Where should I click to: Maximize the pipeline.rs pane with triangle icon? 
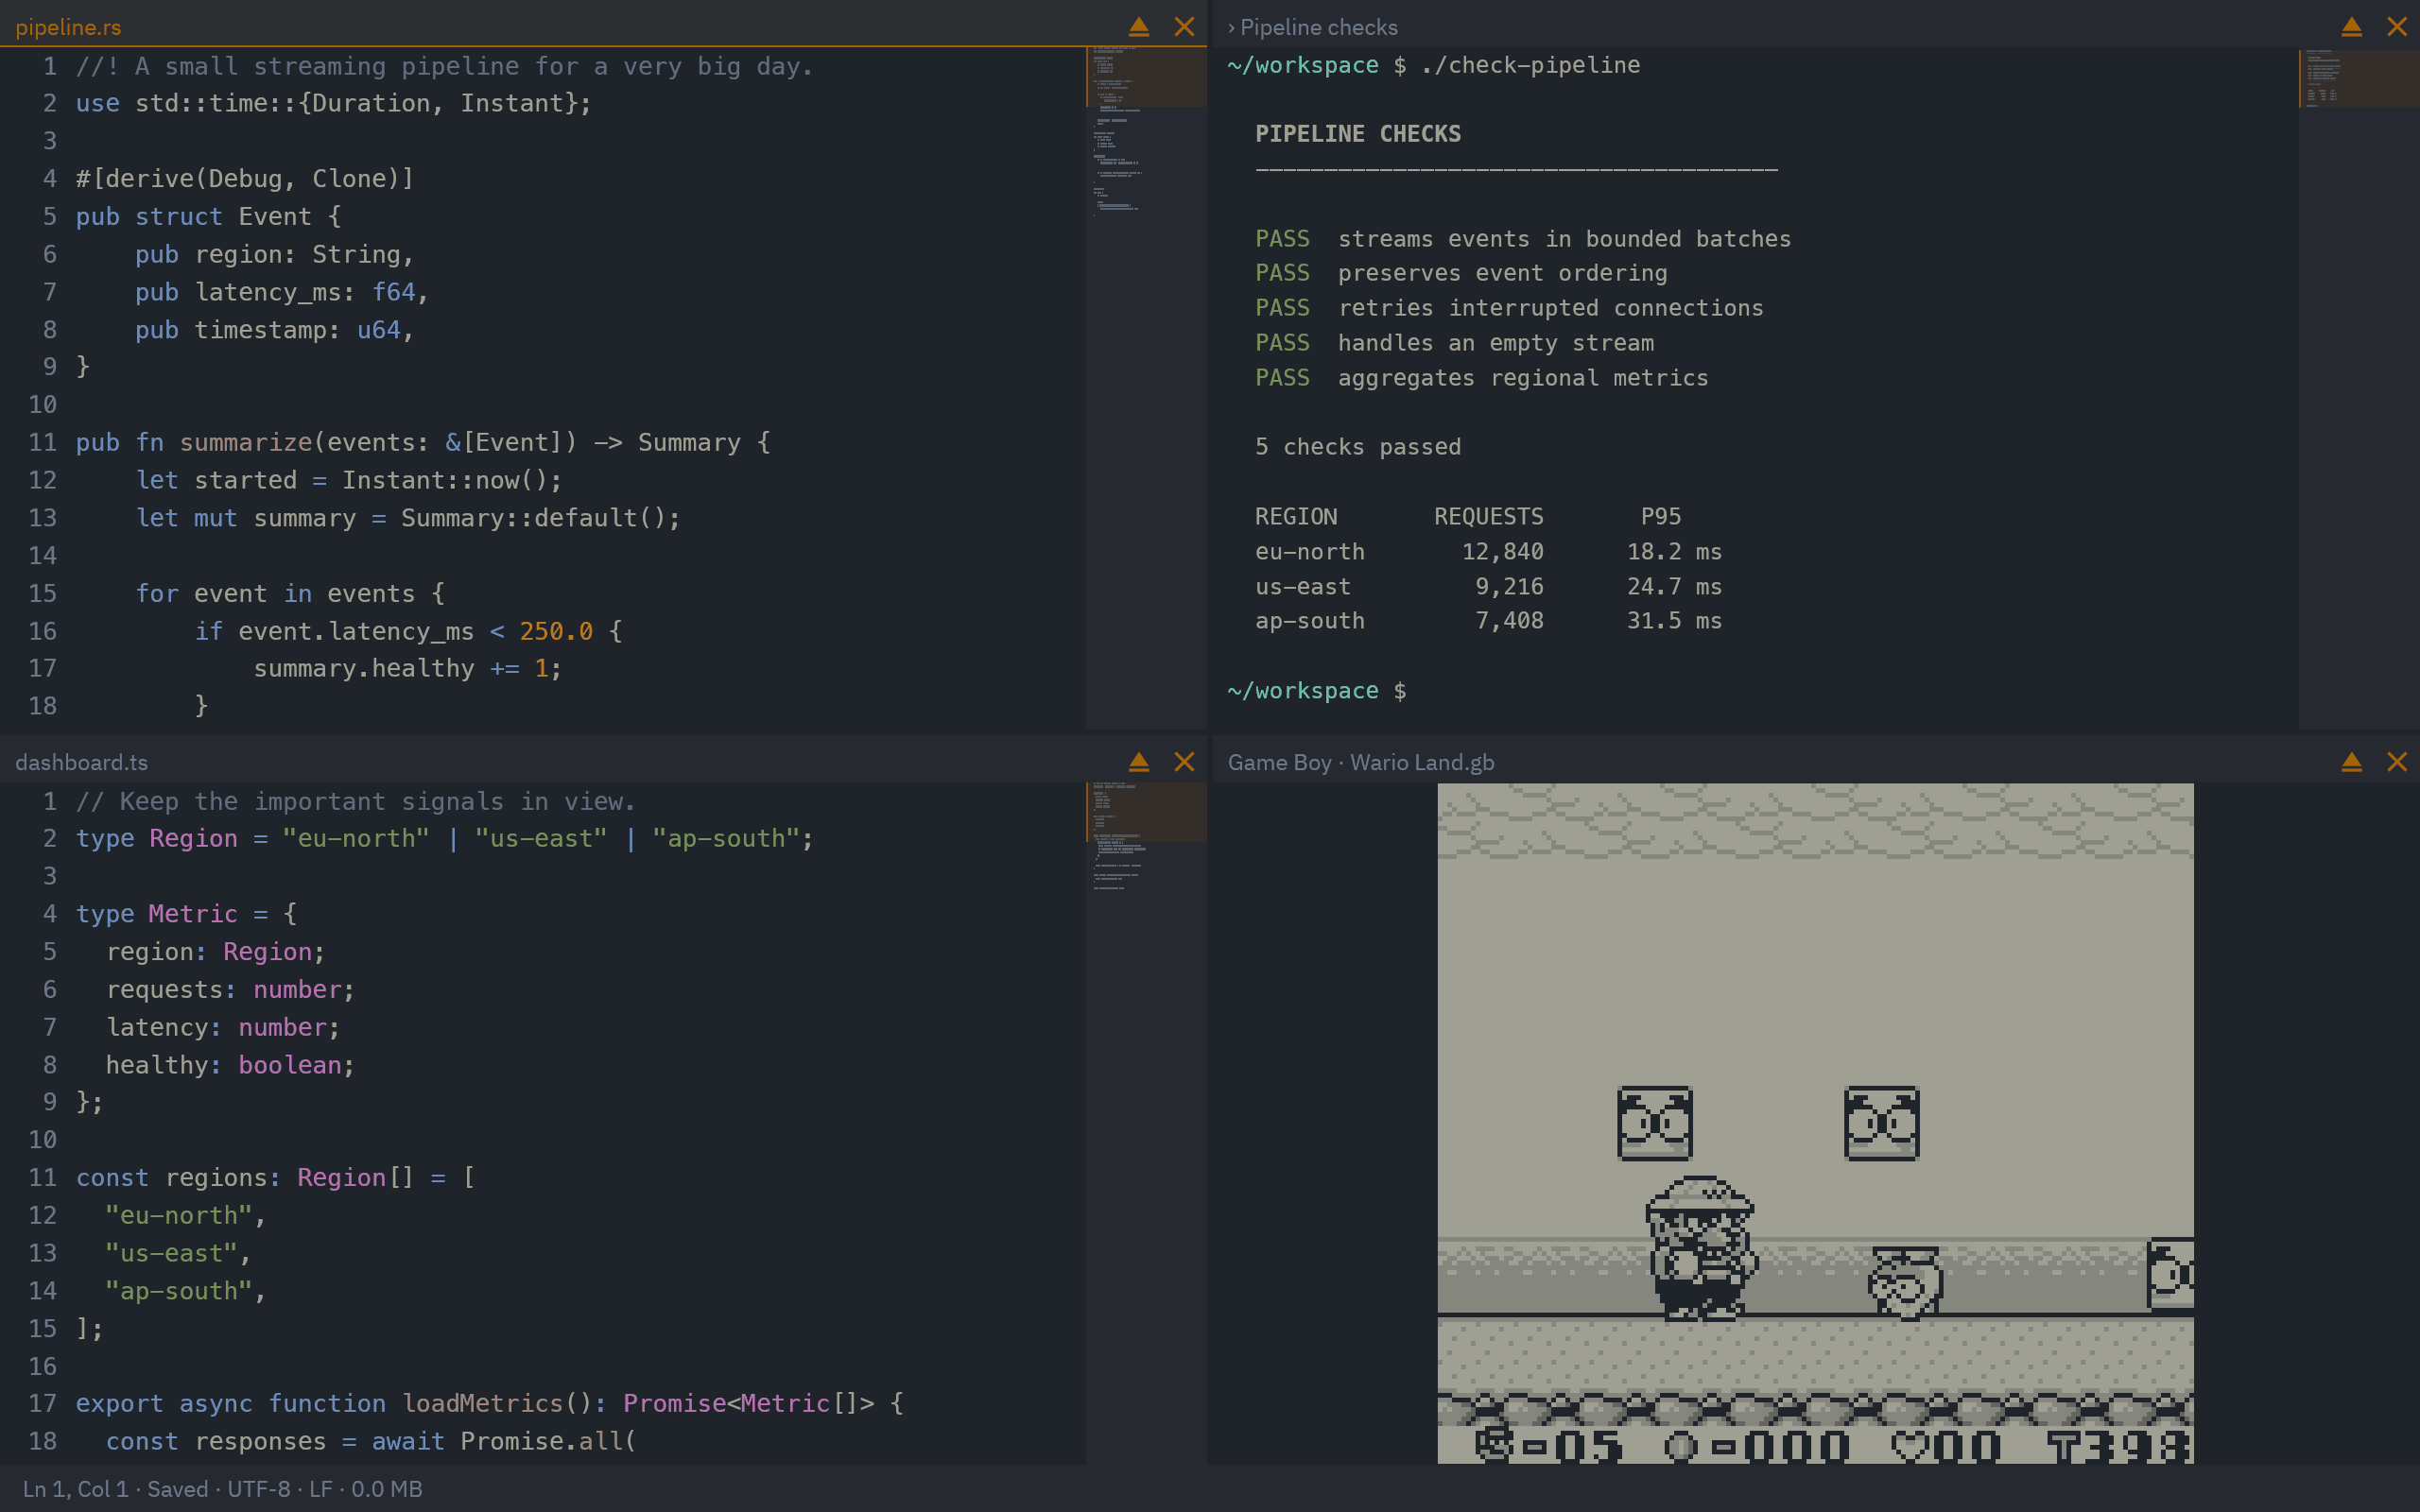(1139, 27)
